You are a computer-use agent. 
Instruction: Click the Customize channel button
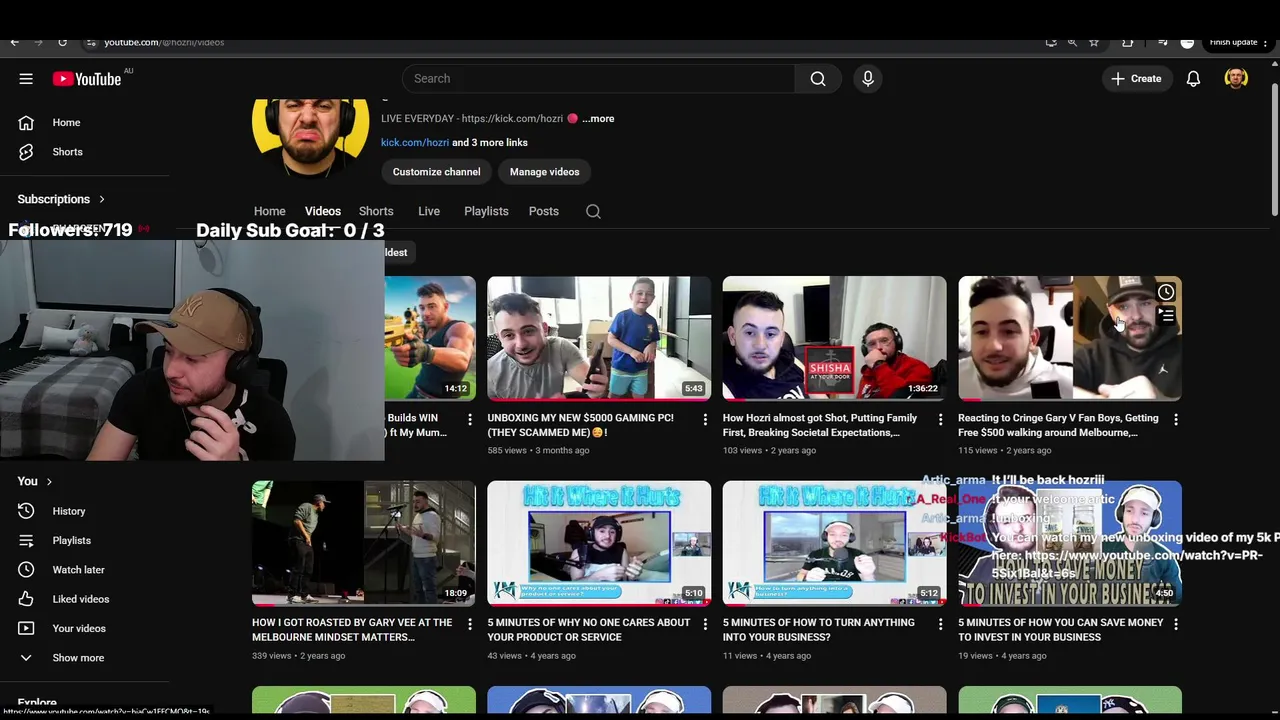[x=436, y=172]
